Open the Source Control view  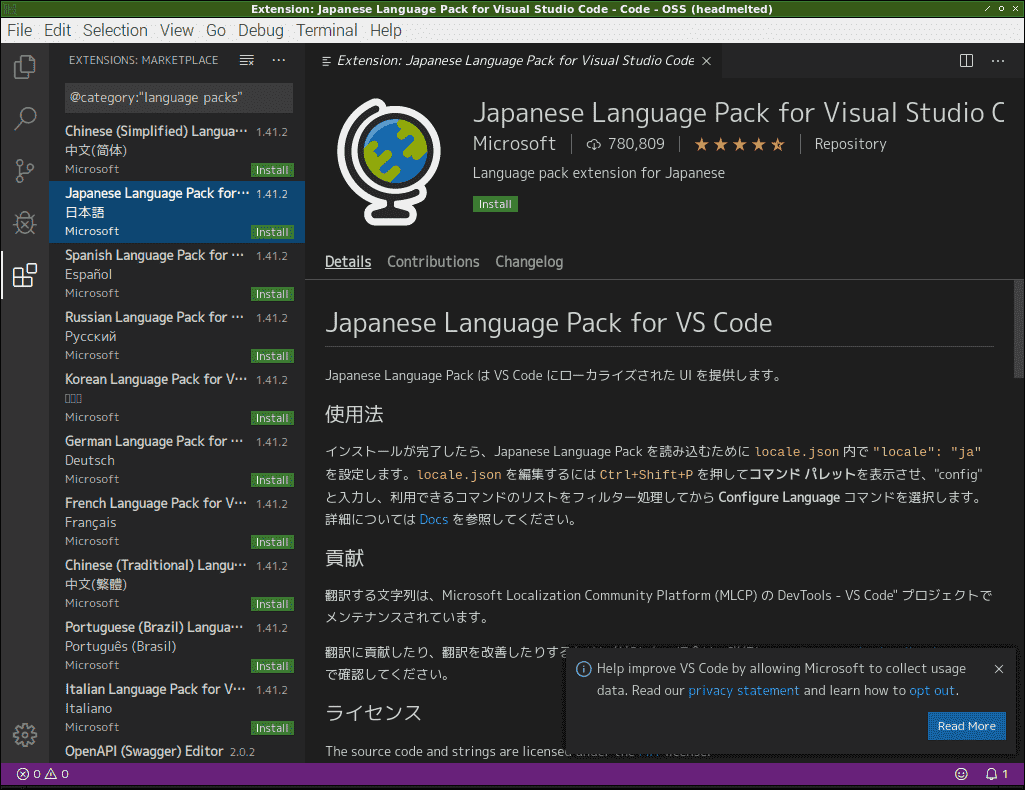point(25,171)
